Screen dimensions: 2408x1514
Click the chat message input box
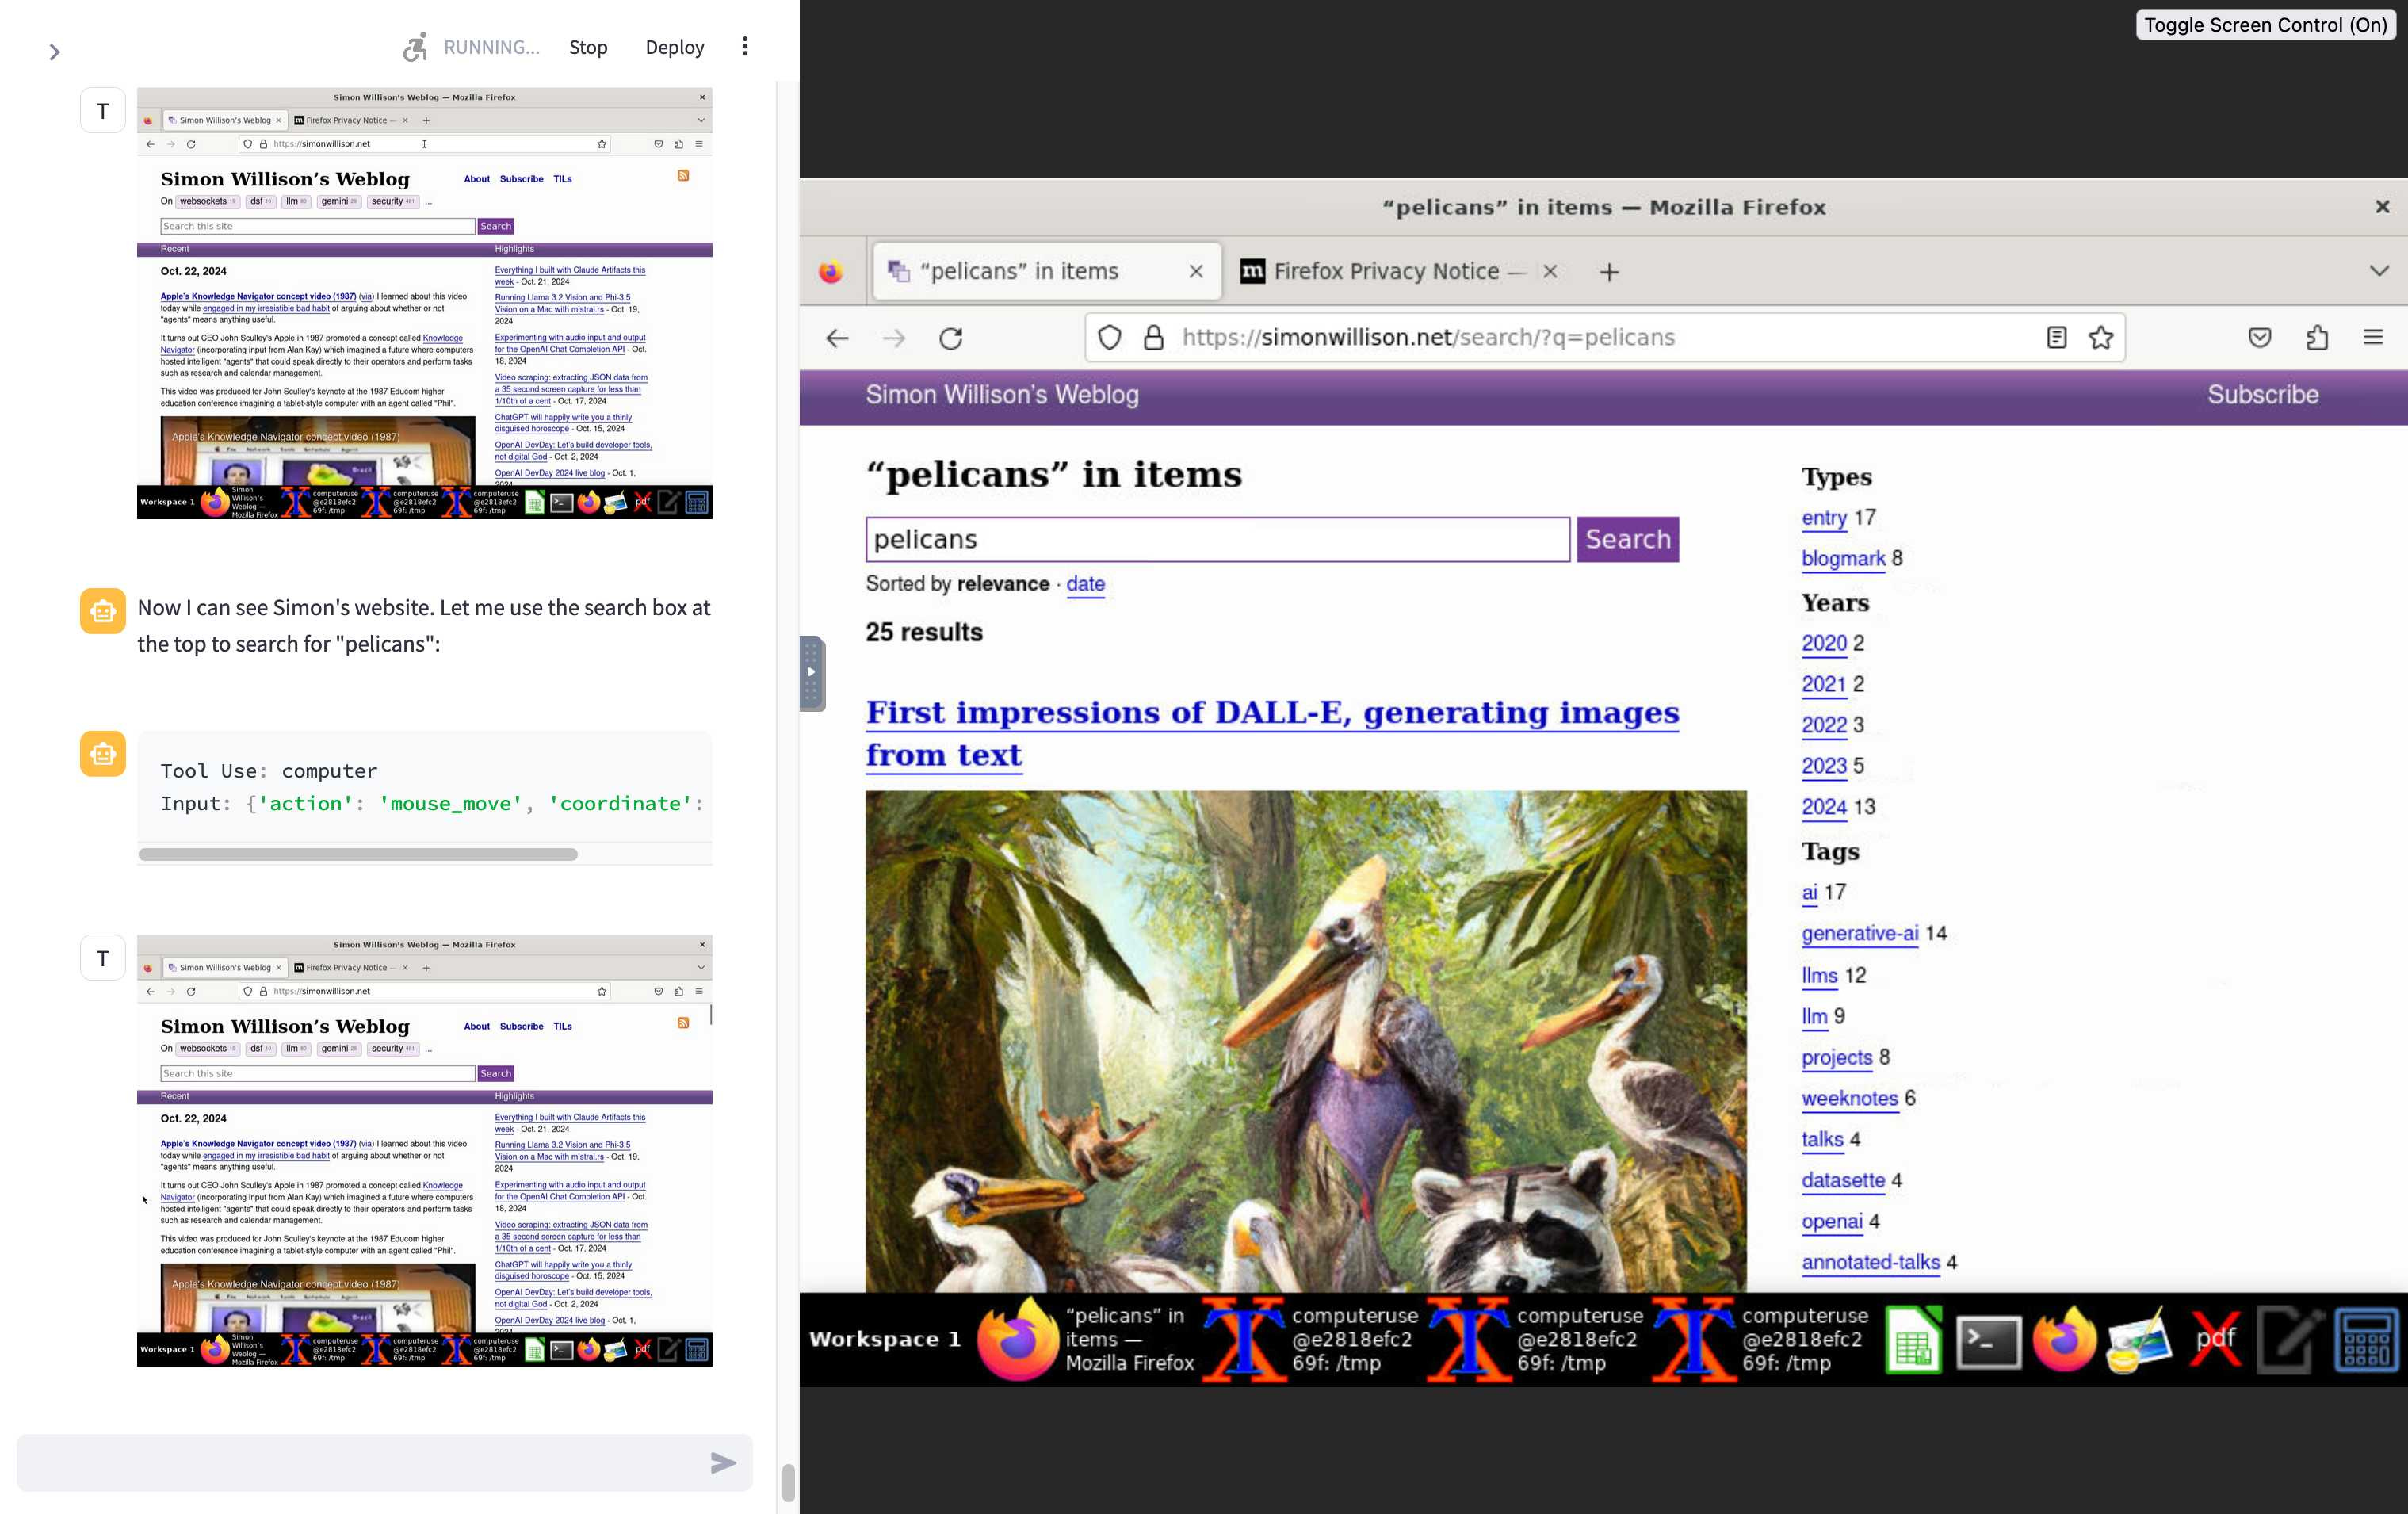[x=360, y=1463]
